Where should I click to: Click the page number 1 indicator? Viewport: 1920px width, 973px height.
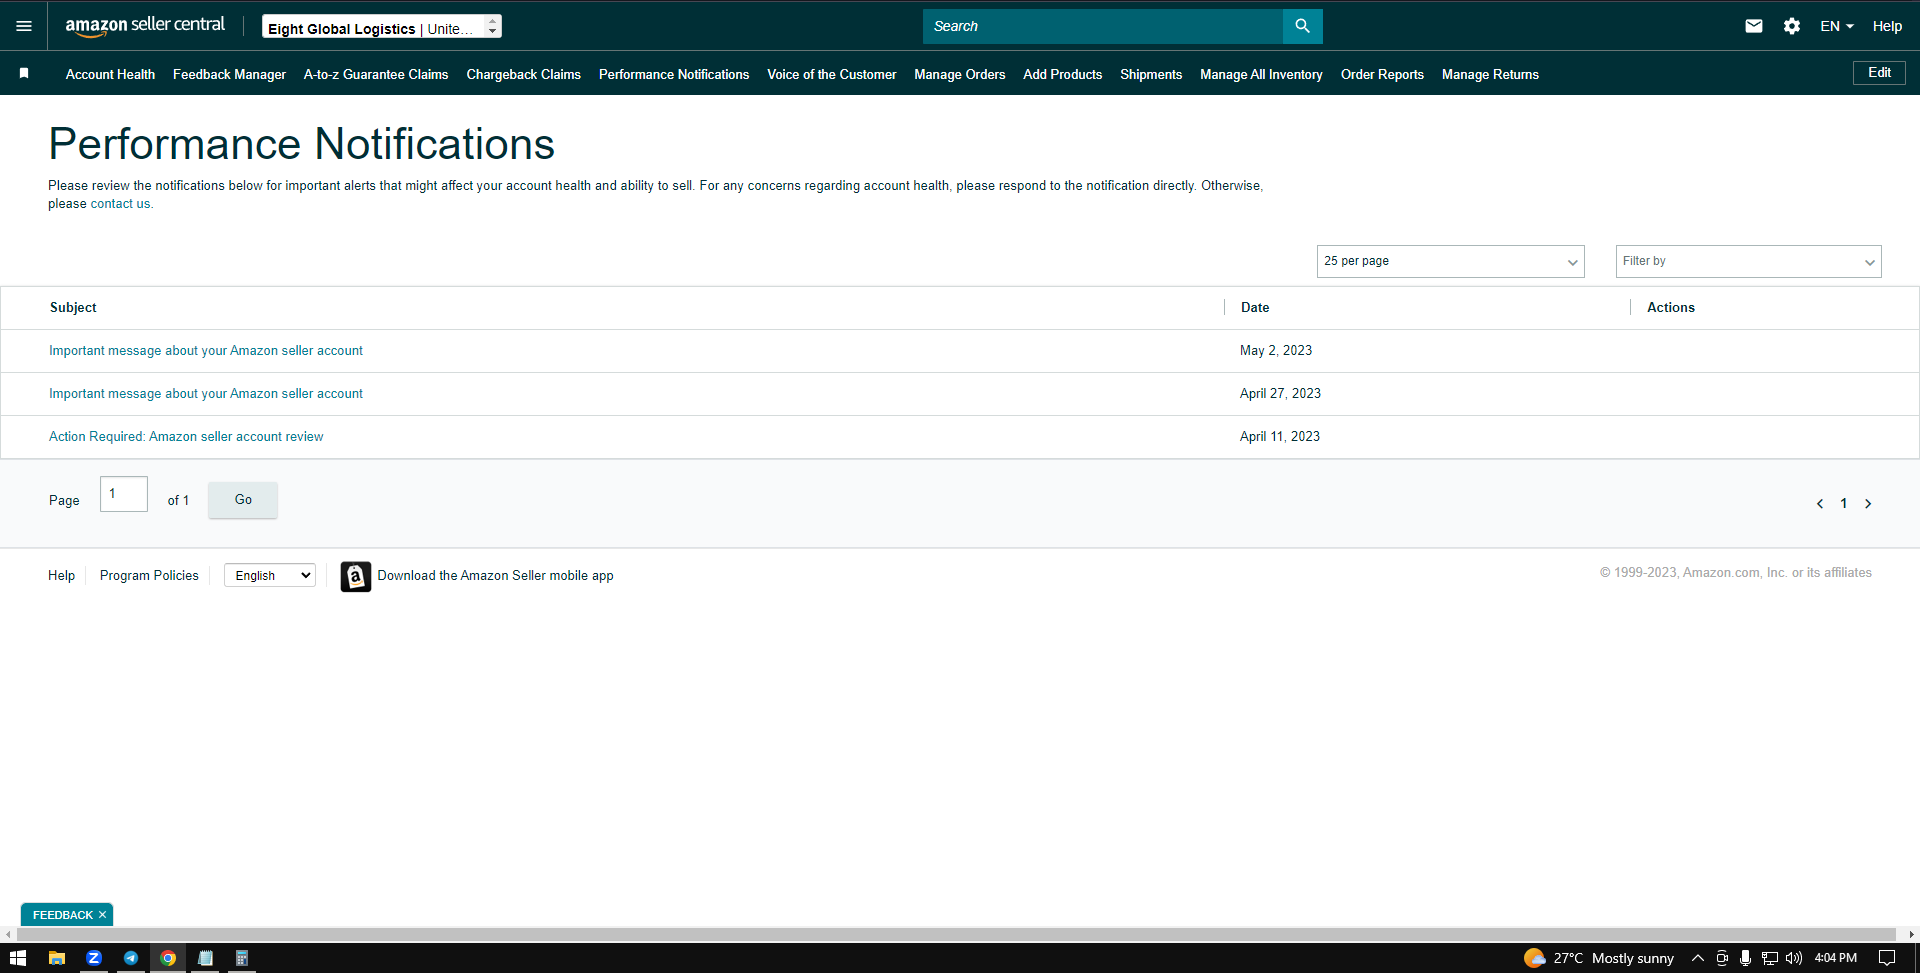(1844, 503)
